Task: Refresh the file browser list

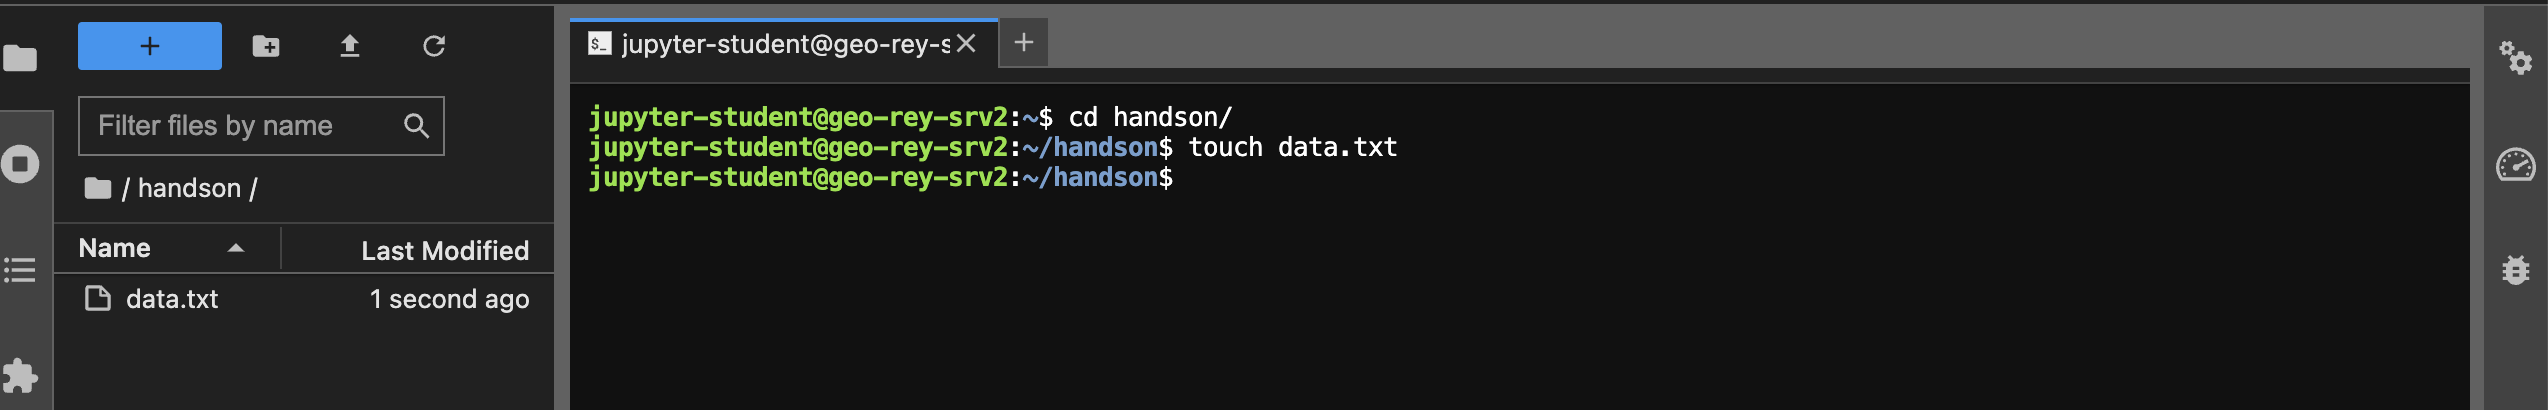Action: (433, 46)
